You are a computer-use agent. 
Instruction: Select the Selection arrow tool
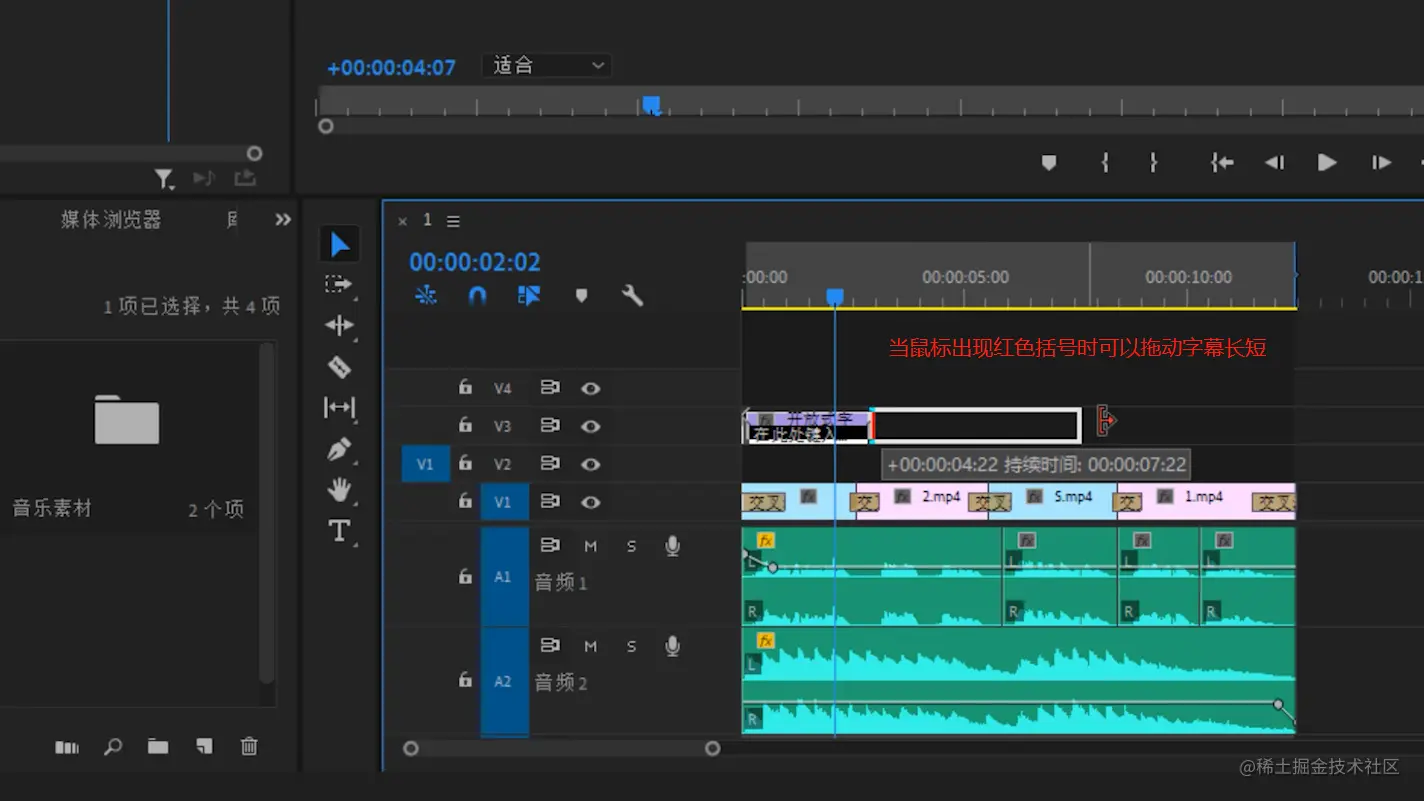point(340,244)
